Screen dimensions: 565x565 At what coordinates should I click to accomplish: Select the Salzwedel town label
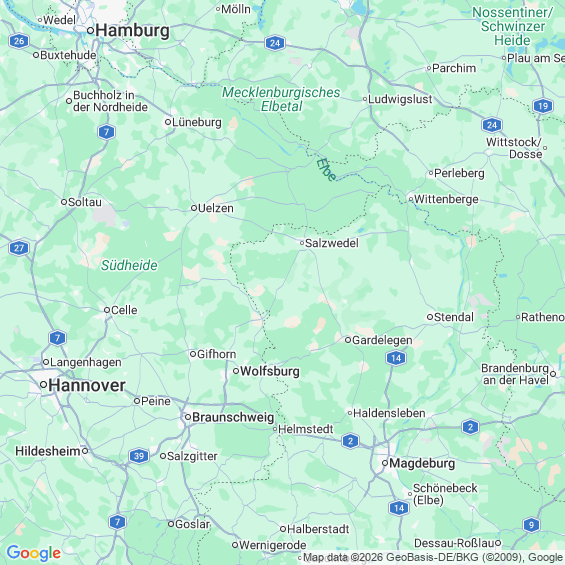coord(332,243)
